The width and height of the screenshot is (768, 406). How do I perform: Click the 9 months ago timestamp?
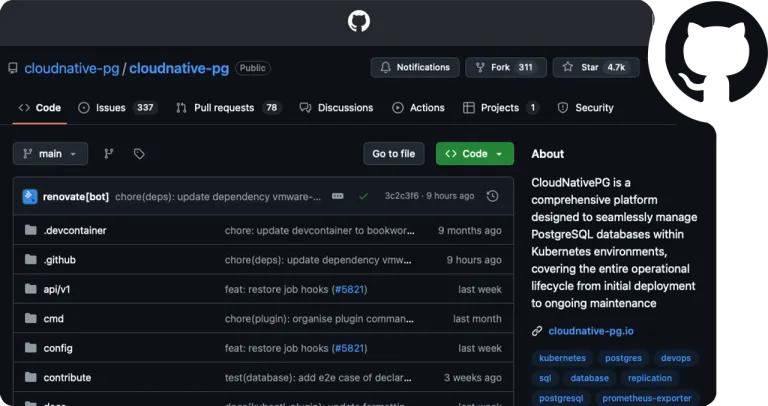470,231
